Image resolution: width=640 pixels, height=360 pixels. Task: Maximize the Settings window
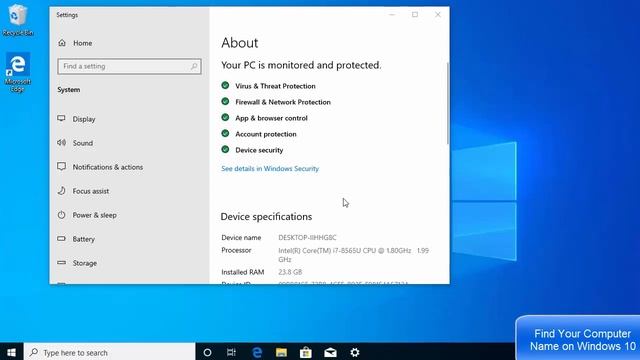point(415,15)
